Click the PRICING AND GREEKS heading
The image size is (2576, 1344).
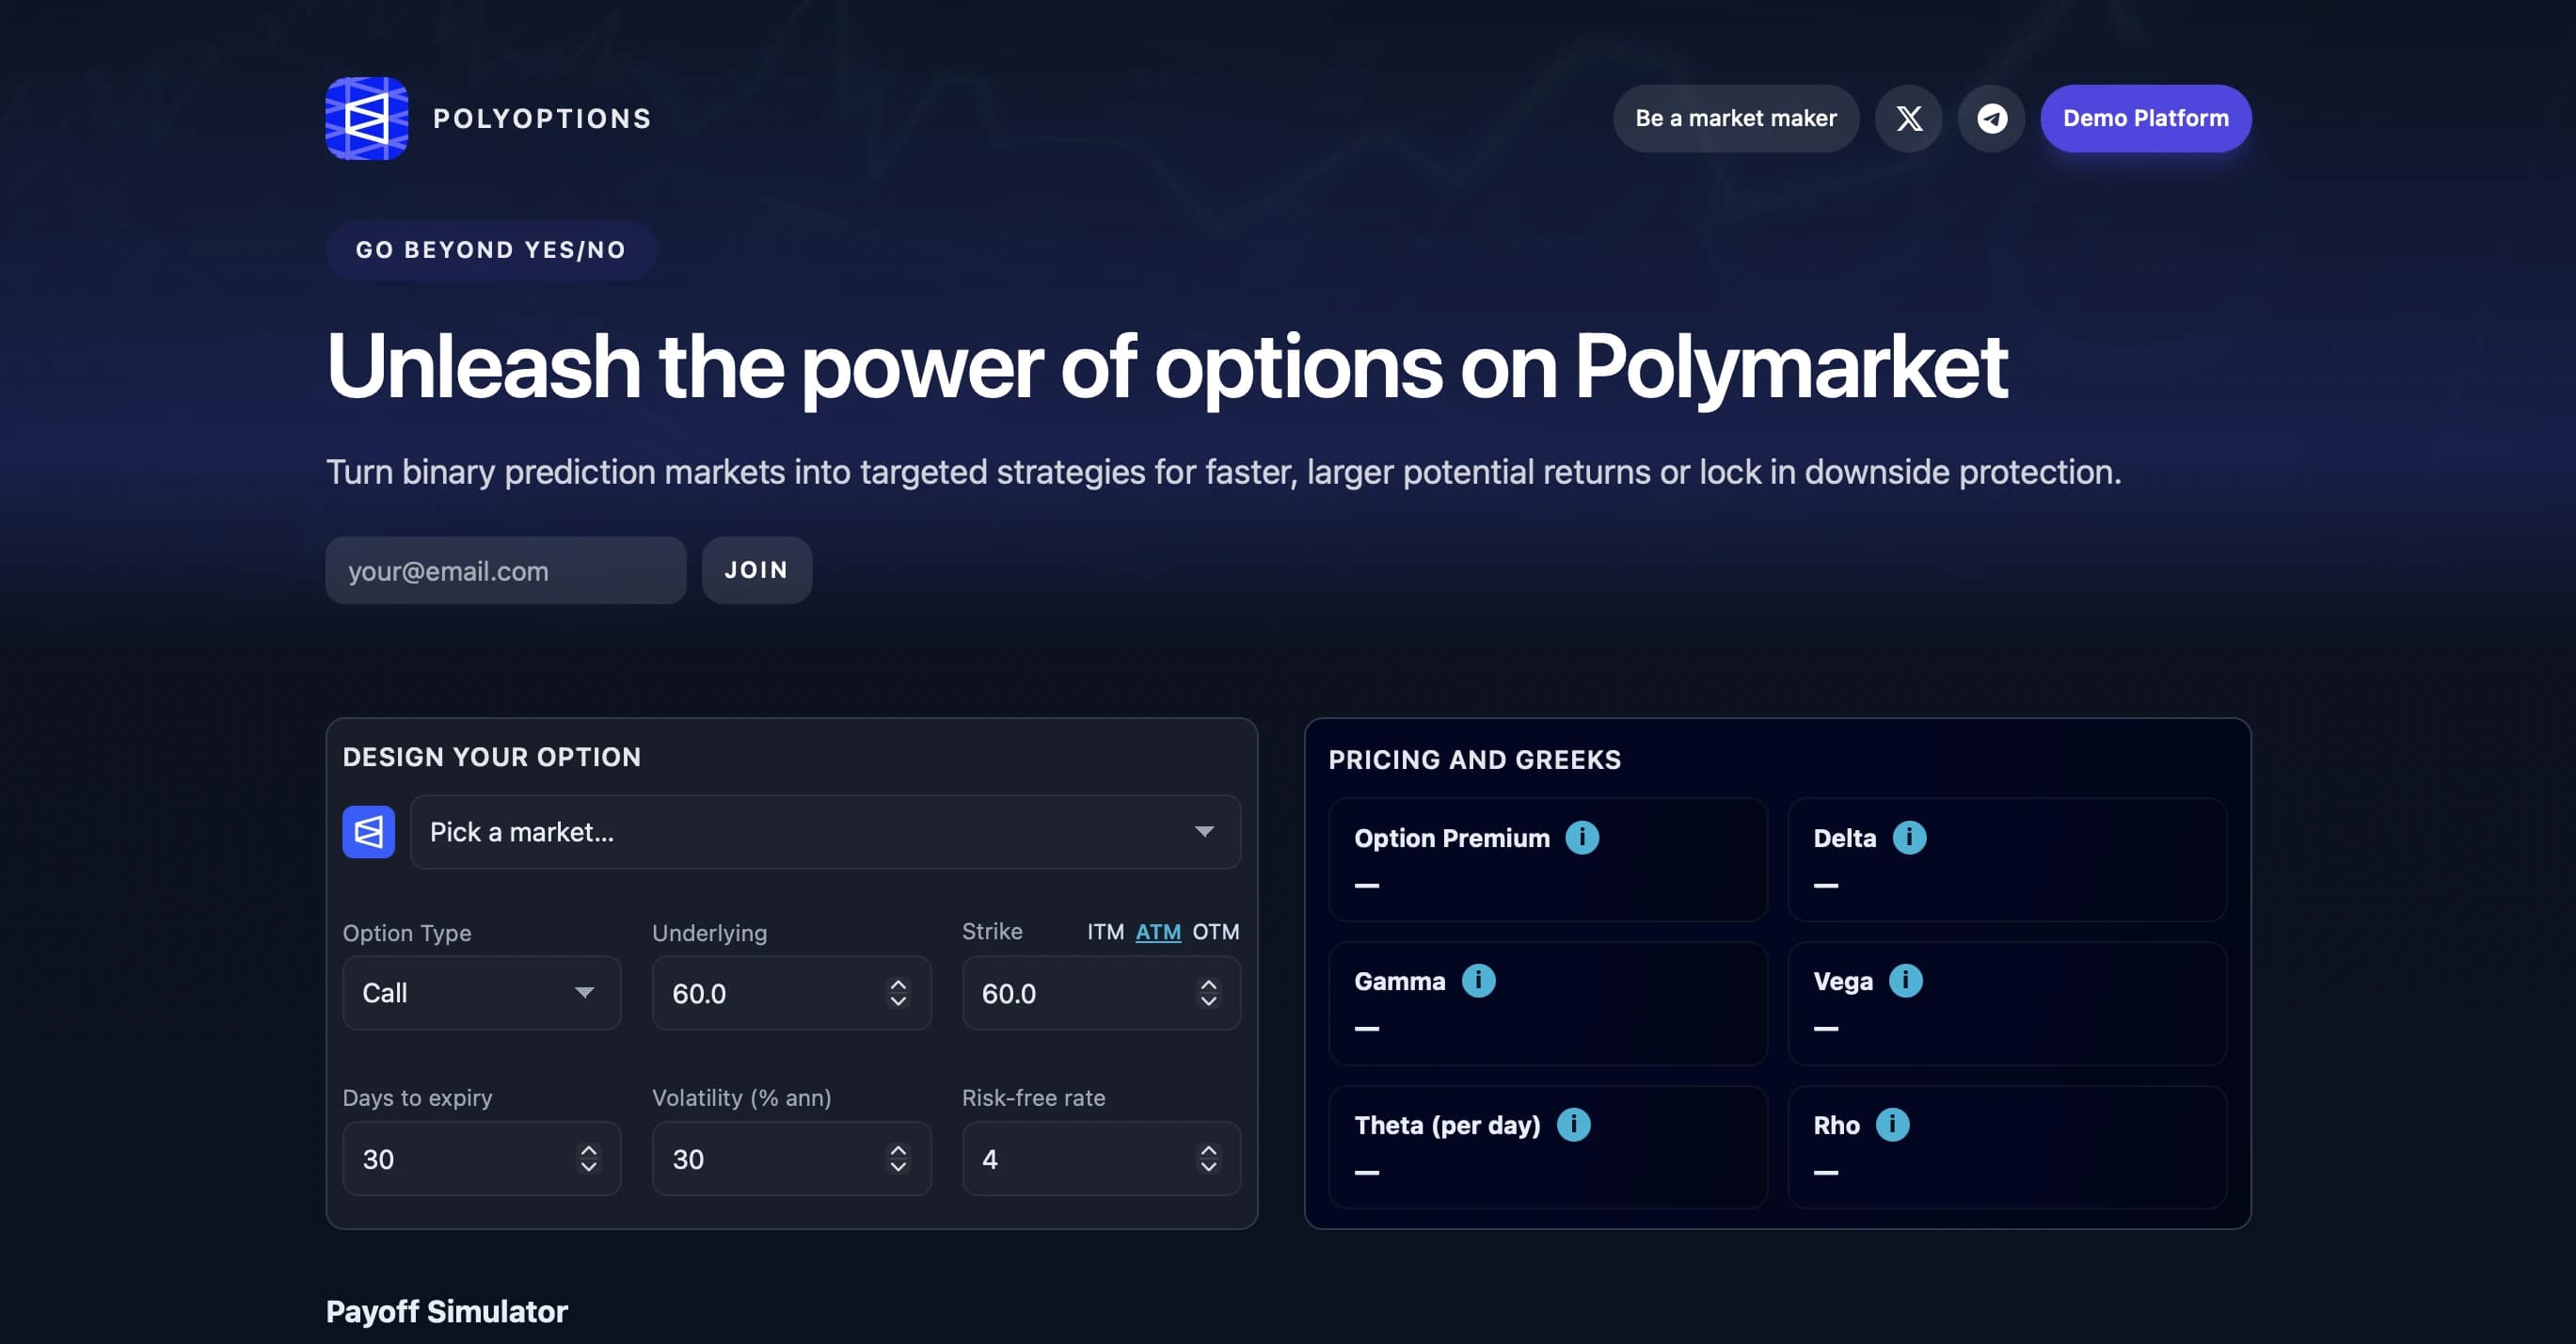coord(1474,760)
